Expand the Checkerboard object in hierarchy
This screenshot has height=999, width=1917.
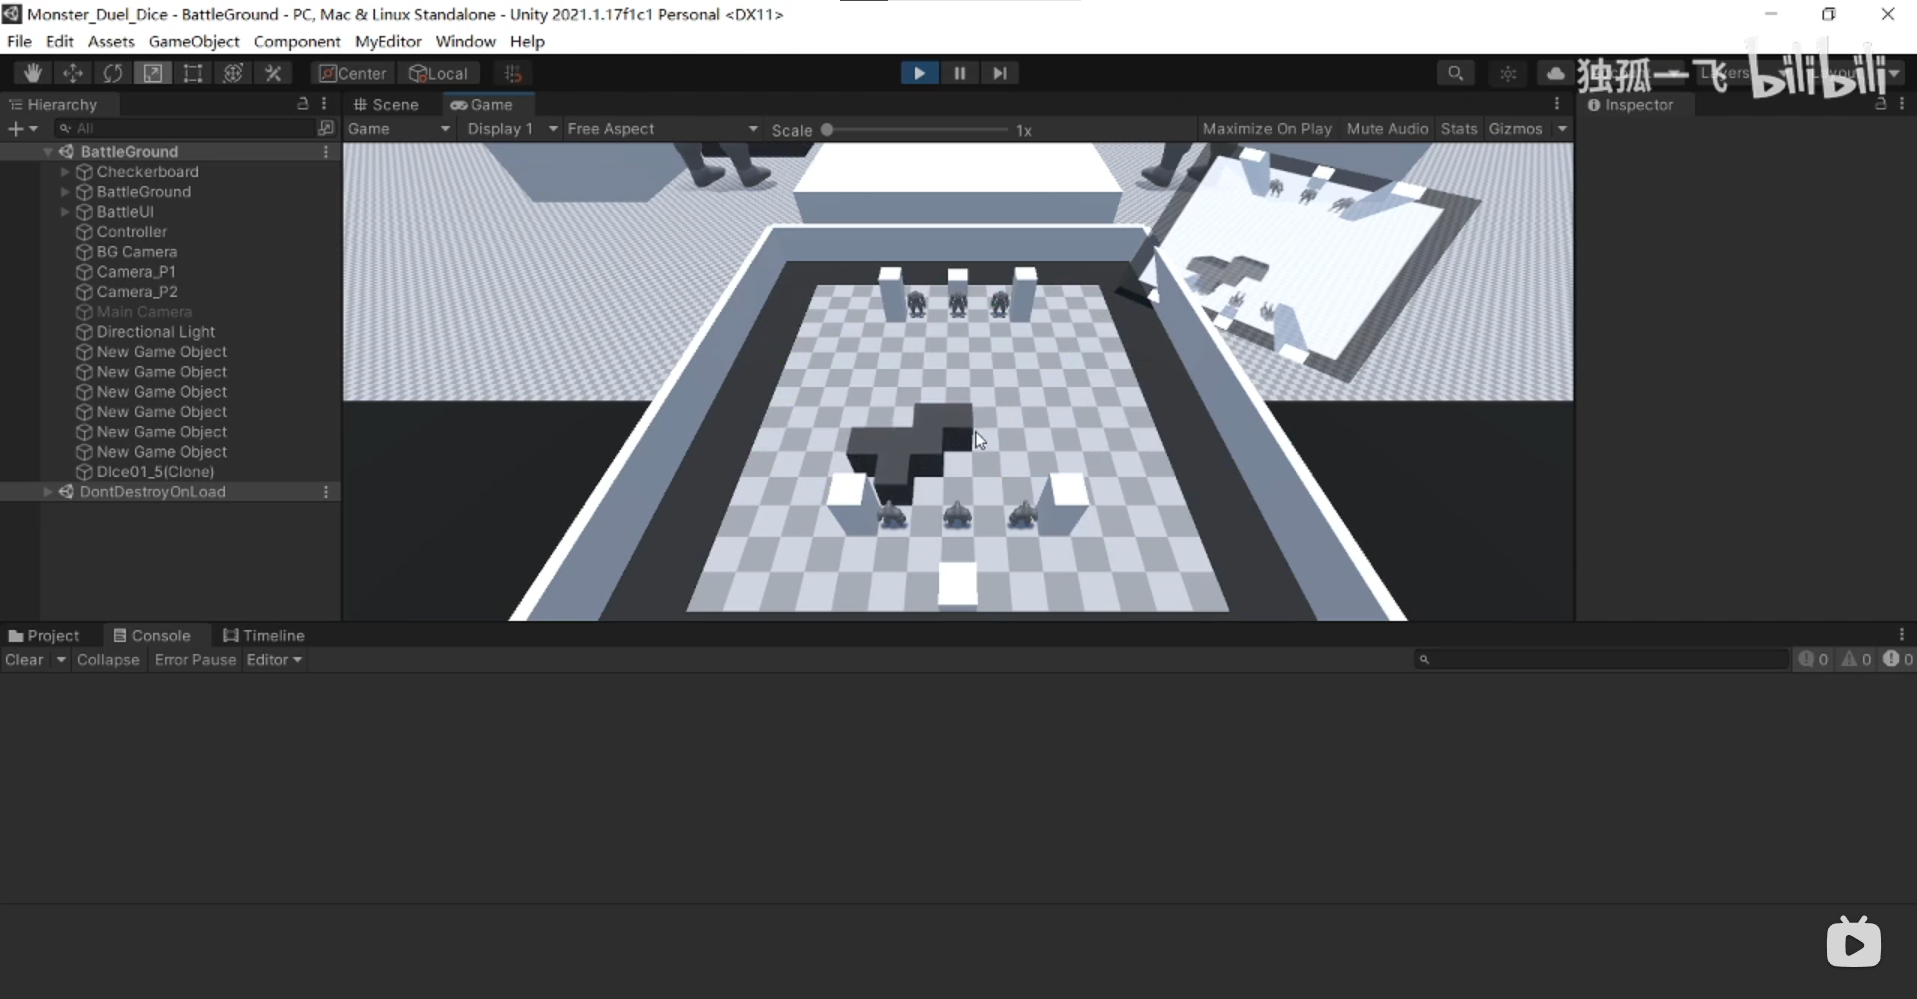(x=65, y=172)
